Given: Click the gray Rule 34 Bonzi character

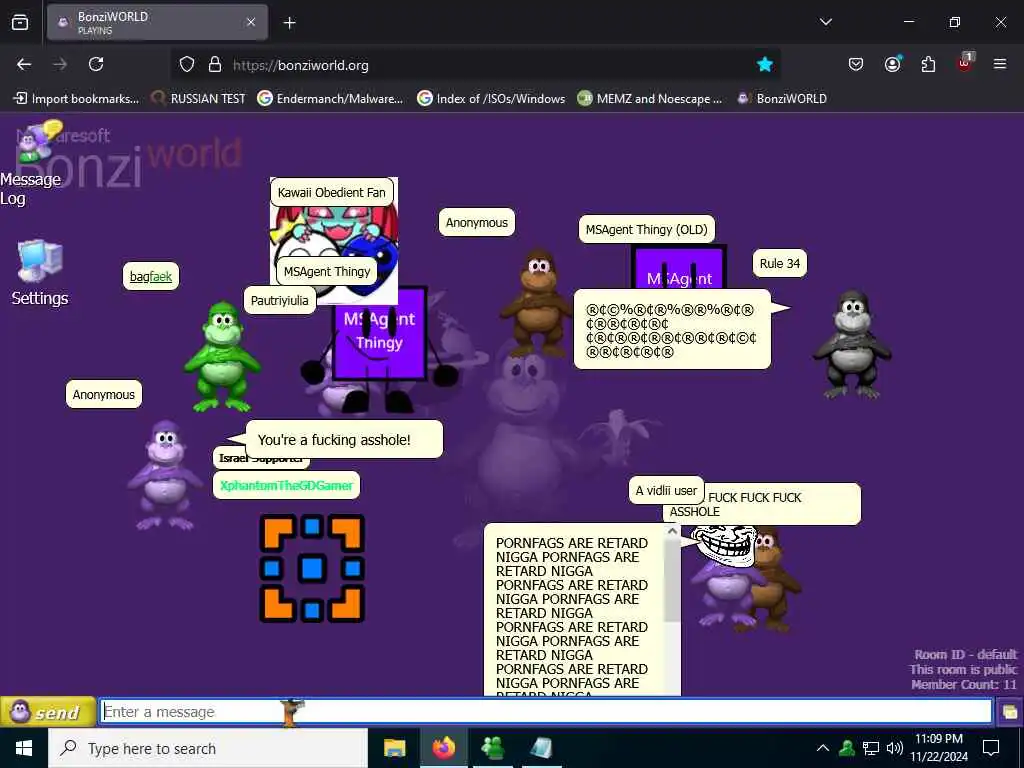Looking at the screenshot, I should [x=852, y=344].
